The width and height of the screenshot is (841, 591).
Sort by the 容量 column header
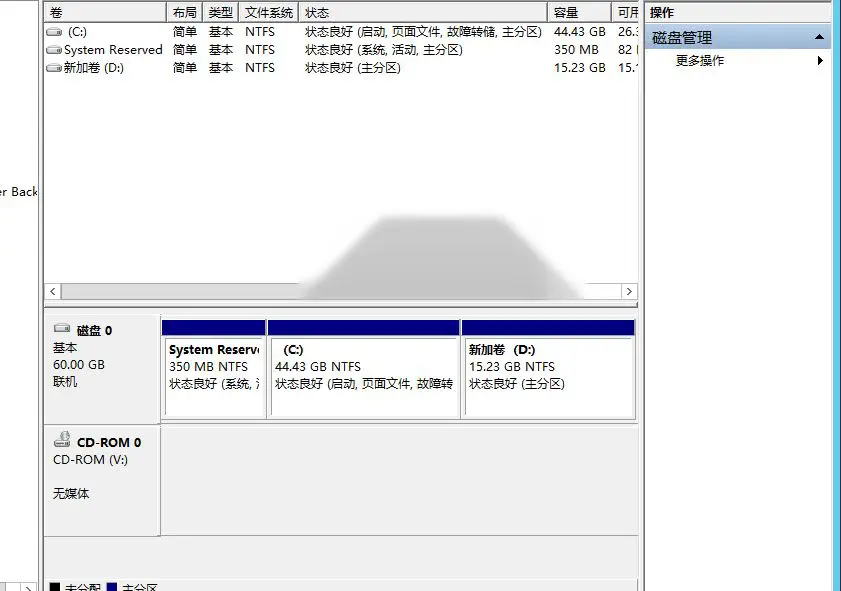(x=579, y=12)
